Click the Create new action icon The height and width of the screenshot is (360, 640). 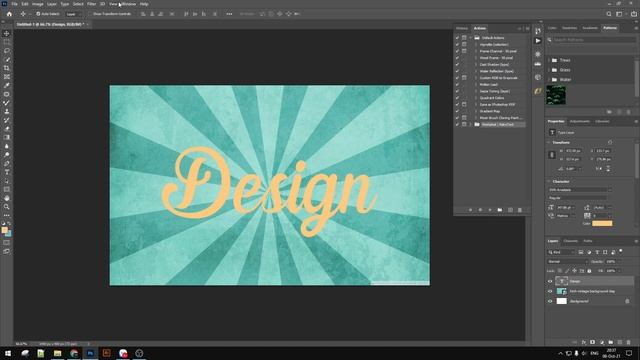tap(510, 210)
